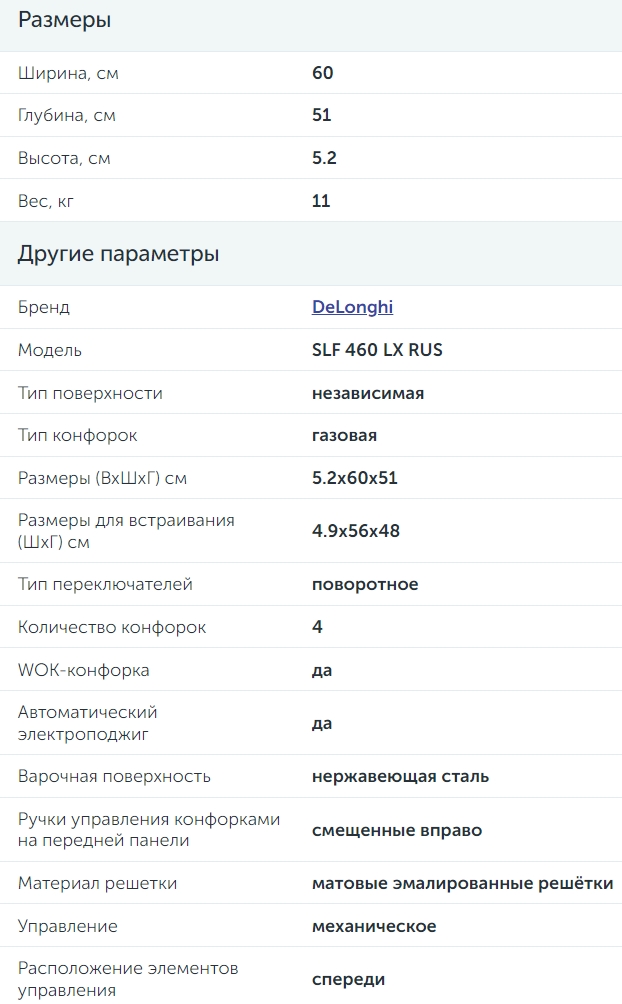Click the Количество конфорок value 4
This screenshot has height=1004, width=622.
pos(317,627)
